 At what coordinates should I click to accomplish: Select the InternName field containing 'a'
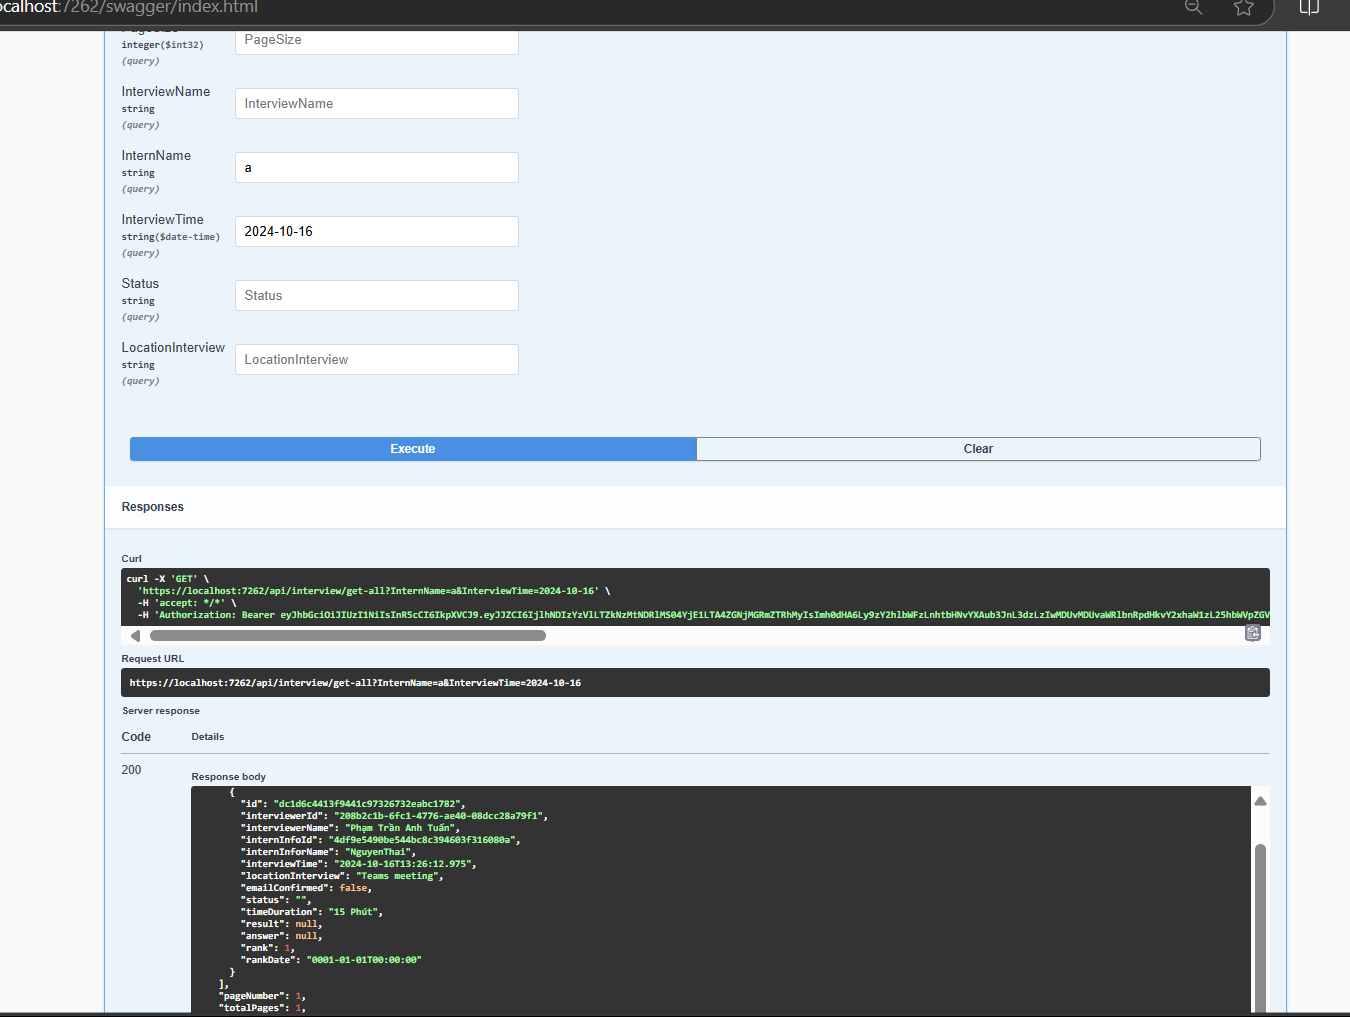376,168
